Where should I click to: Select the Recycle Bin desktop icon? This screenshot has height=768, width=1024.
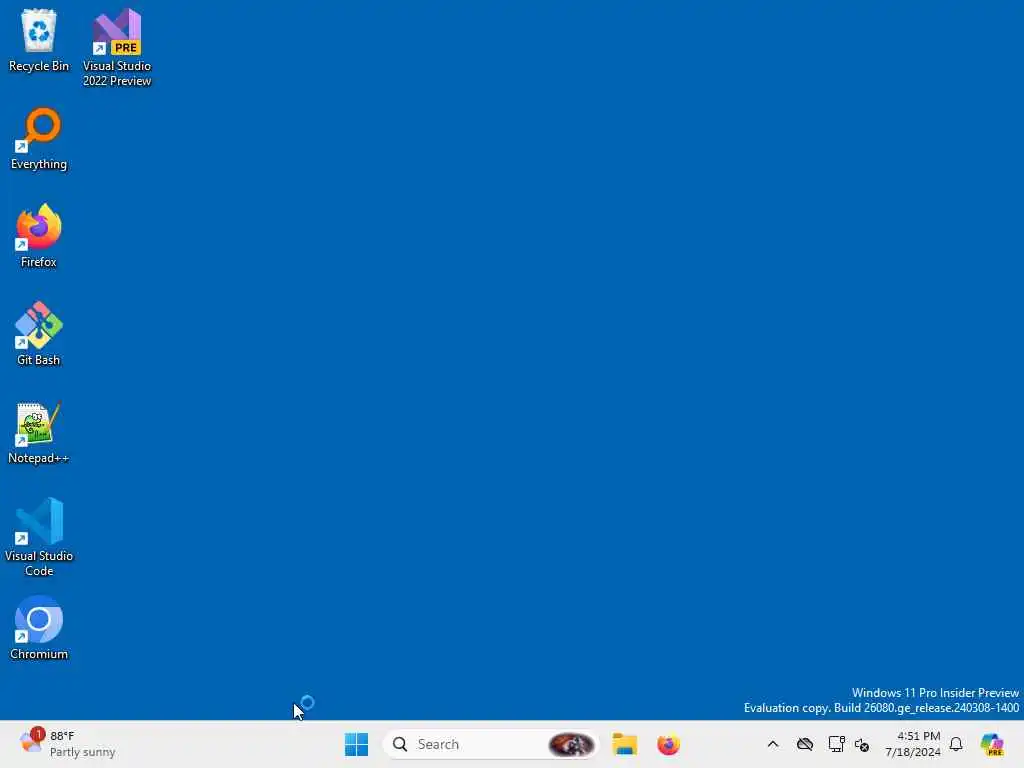[x=39, y=40]
